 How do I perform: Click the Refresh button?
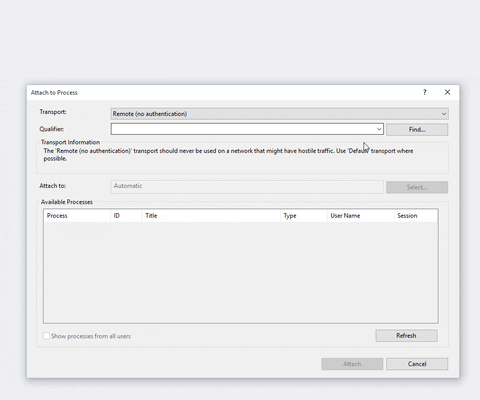[x=406, y=336]
